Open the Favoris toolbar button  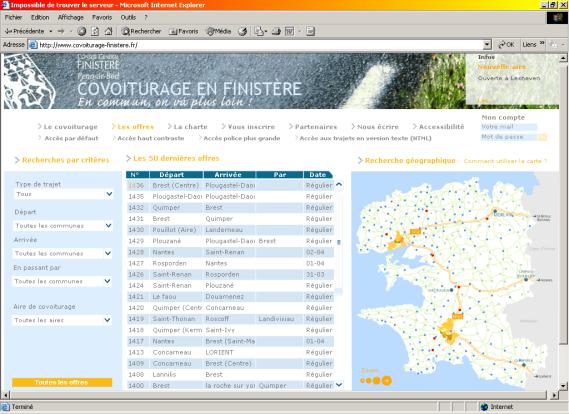click(x=184, y=32)
